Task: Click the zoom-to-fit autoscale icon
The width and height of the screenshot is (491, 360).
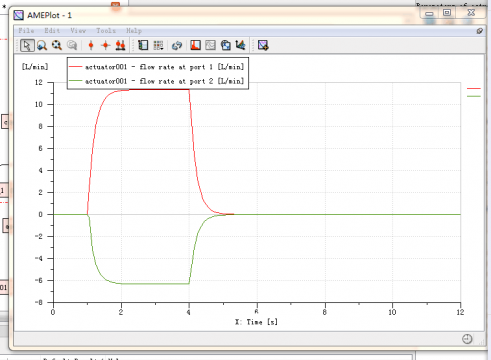Action: [57, 45]
